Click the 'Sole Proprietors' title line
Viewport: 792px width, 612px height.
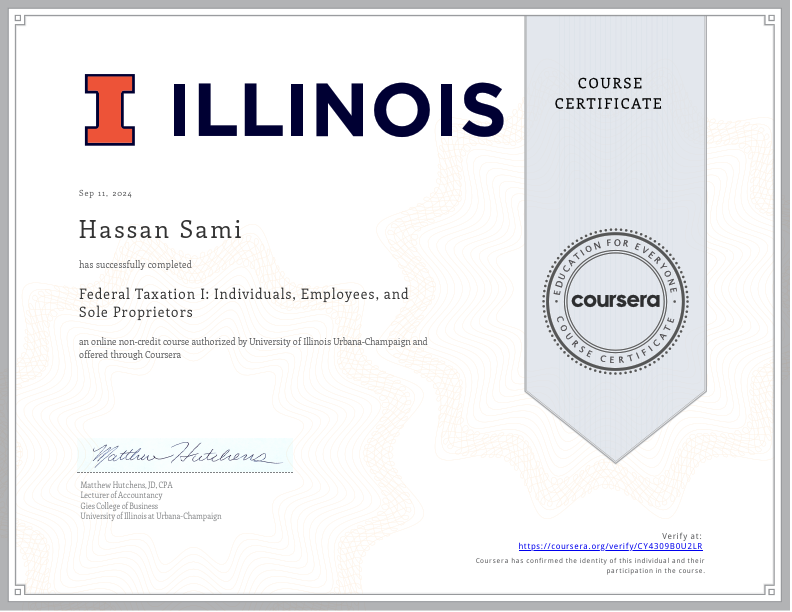click(x=136, y=312)
